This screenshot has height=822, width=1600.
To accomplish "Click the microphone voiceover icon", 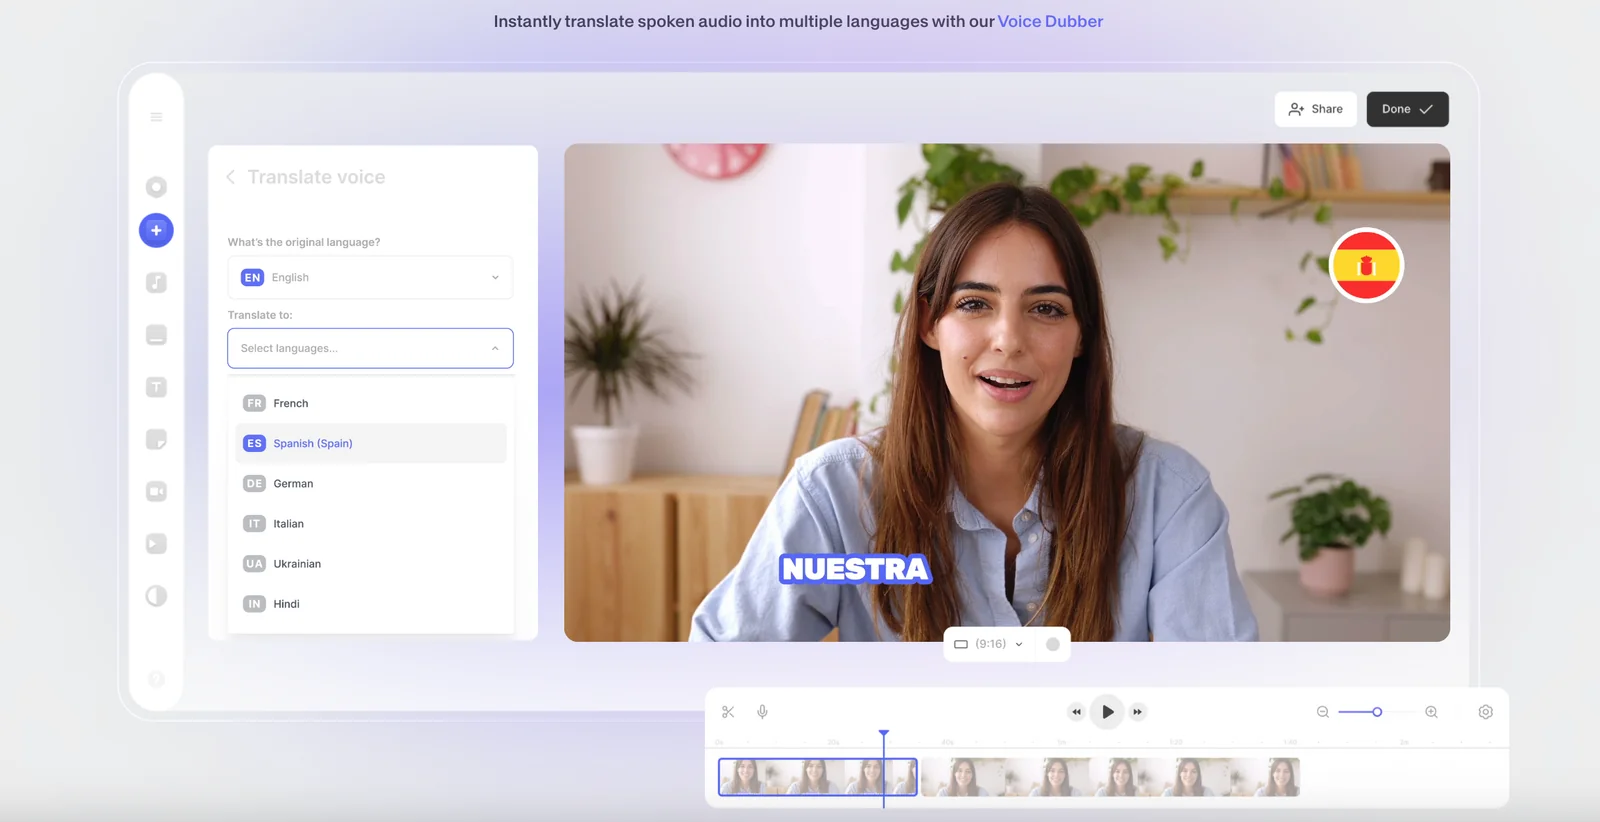I will click(x=762, y=712).
